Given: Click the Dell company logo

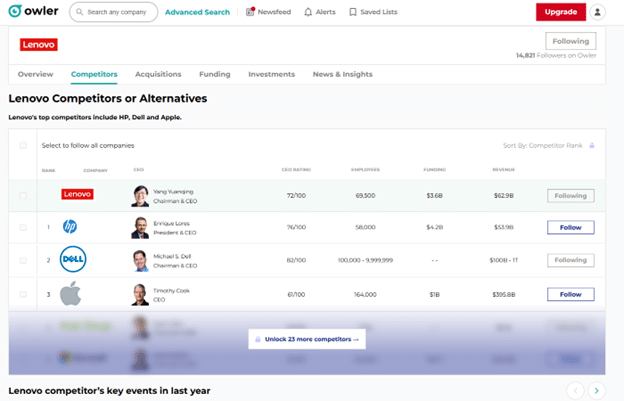Looking at the screenshot, I should click(71, 260).
